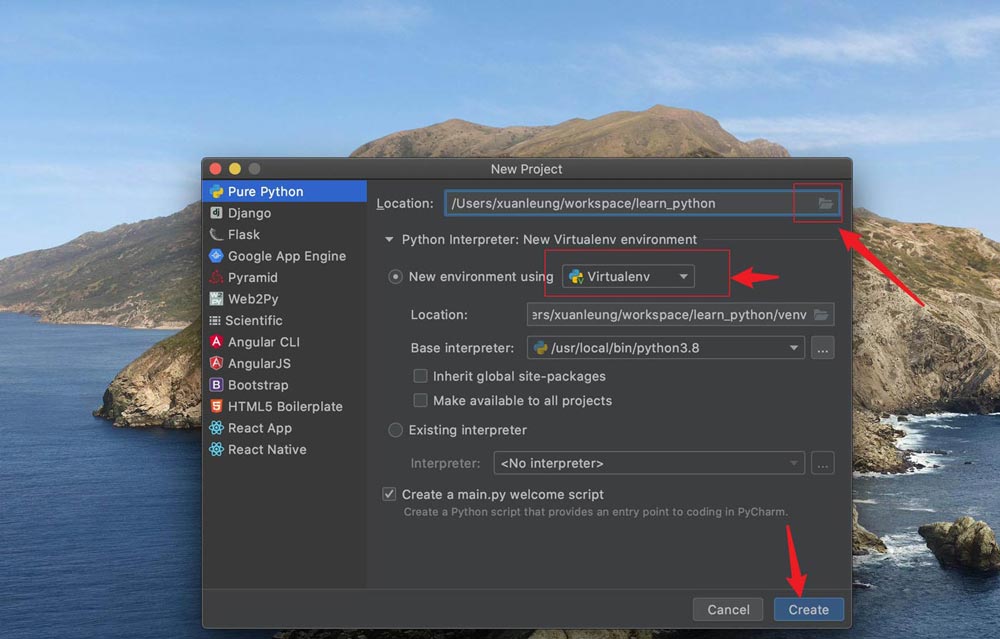
Task: Minimize the New Project dialog
Action: [x=235, y=169]
